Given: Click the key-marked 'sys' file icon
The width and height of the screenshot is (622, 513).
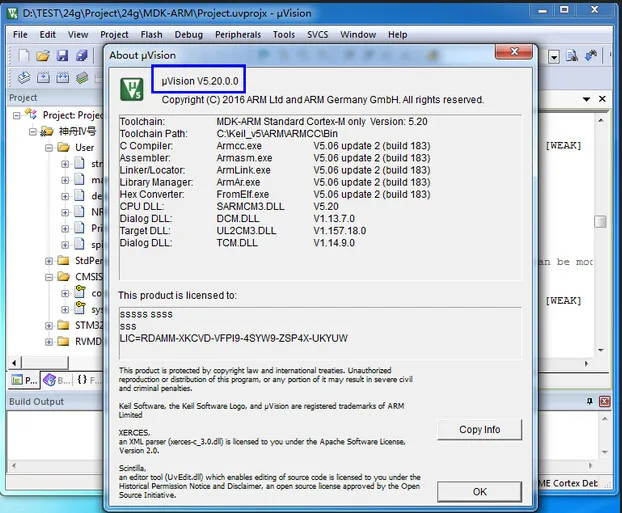Looking at the screenshot, I should [x=80, y=308].
